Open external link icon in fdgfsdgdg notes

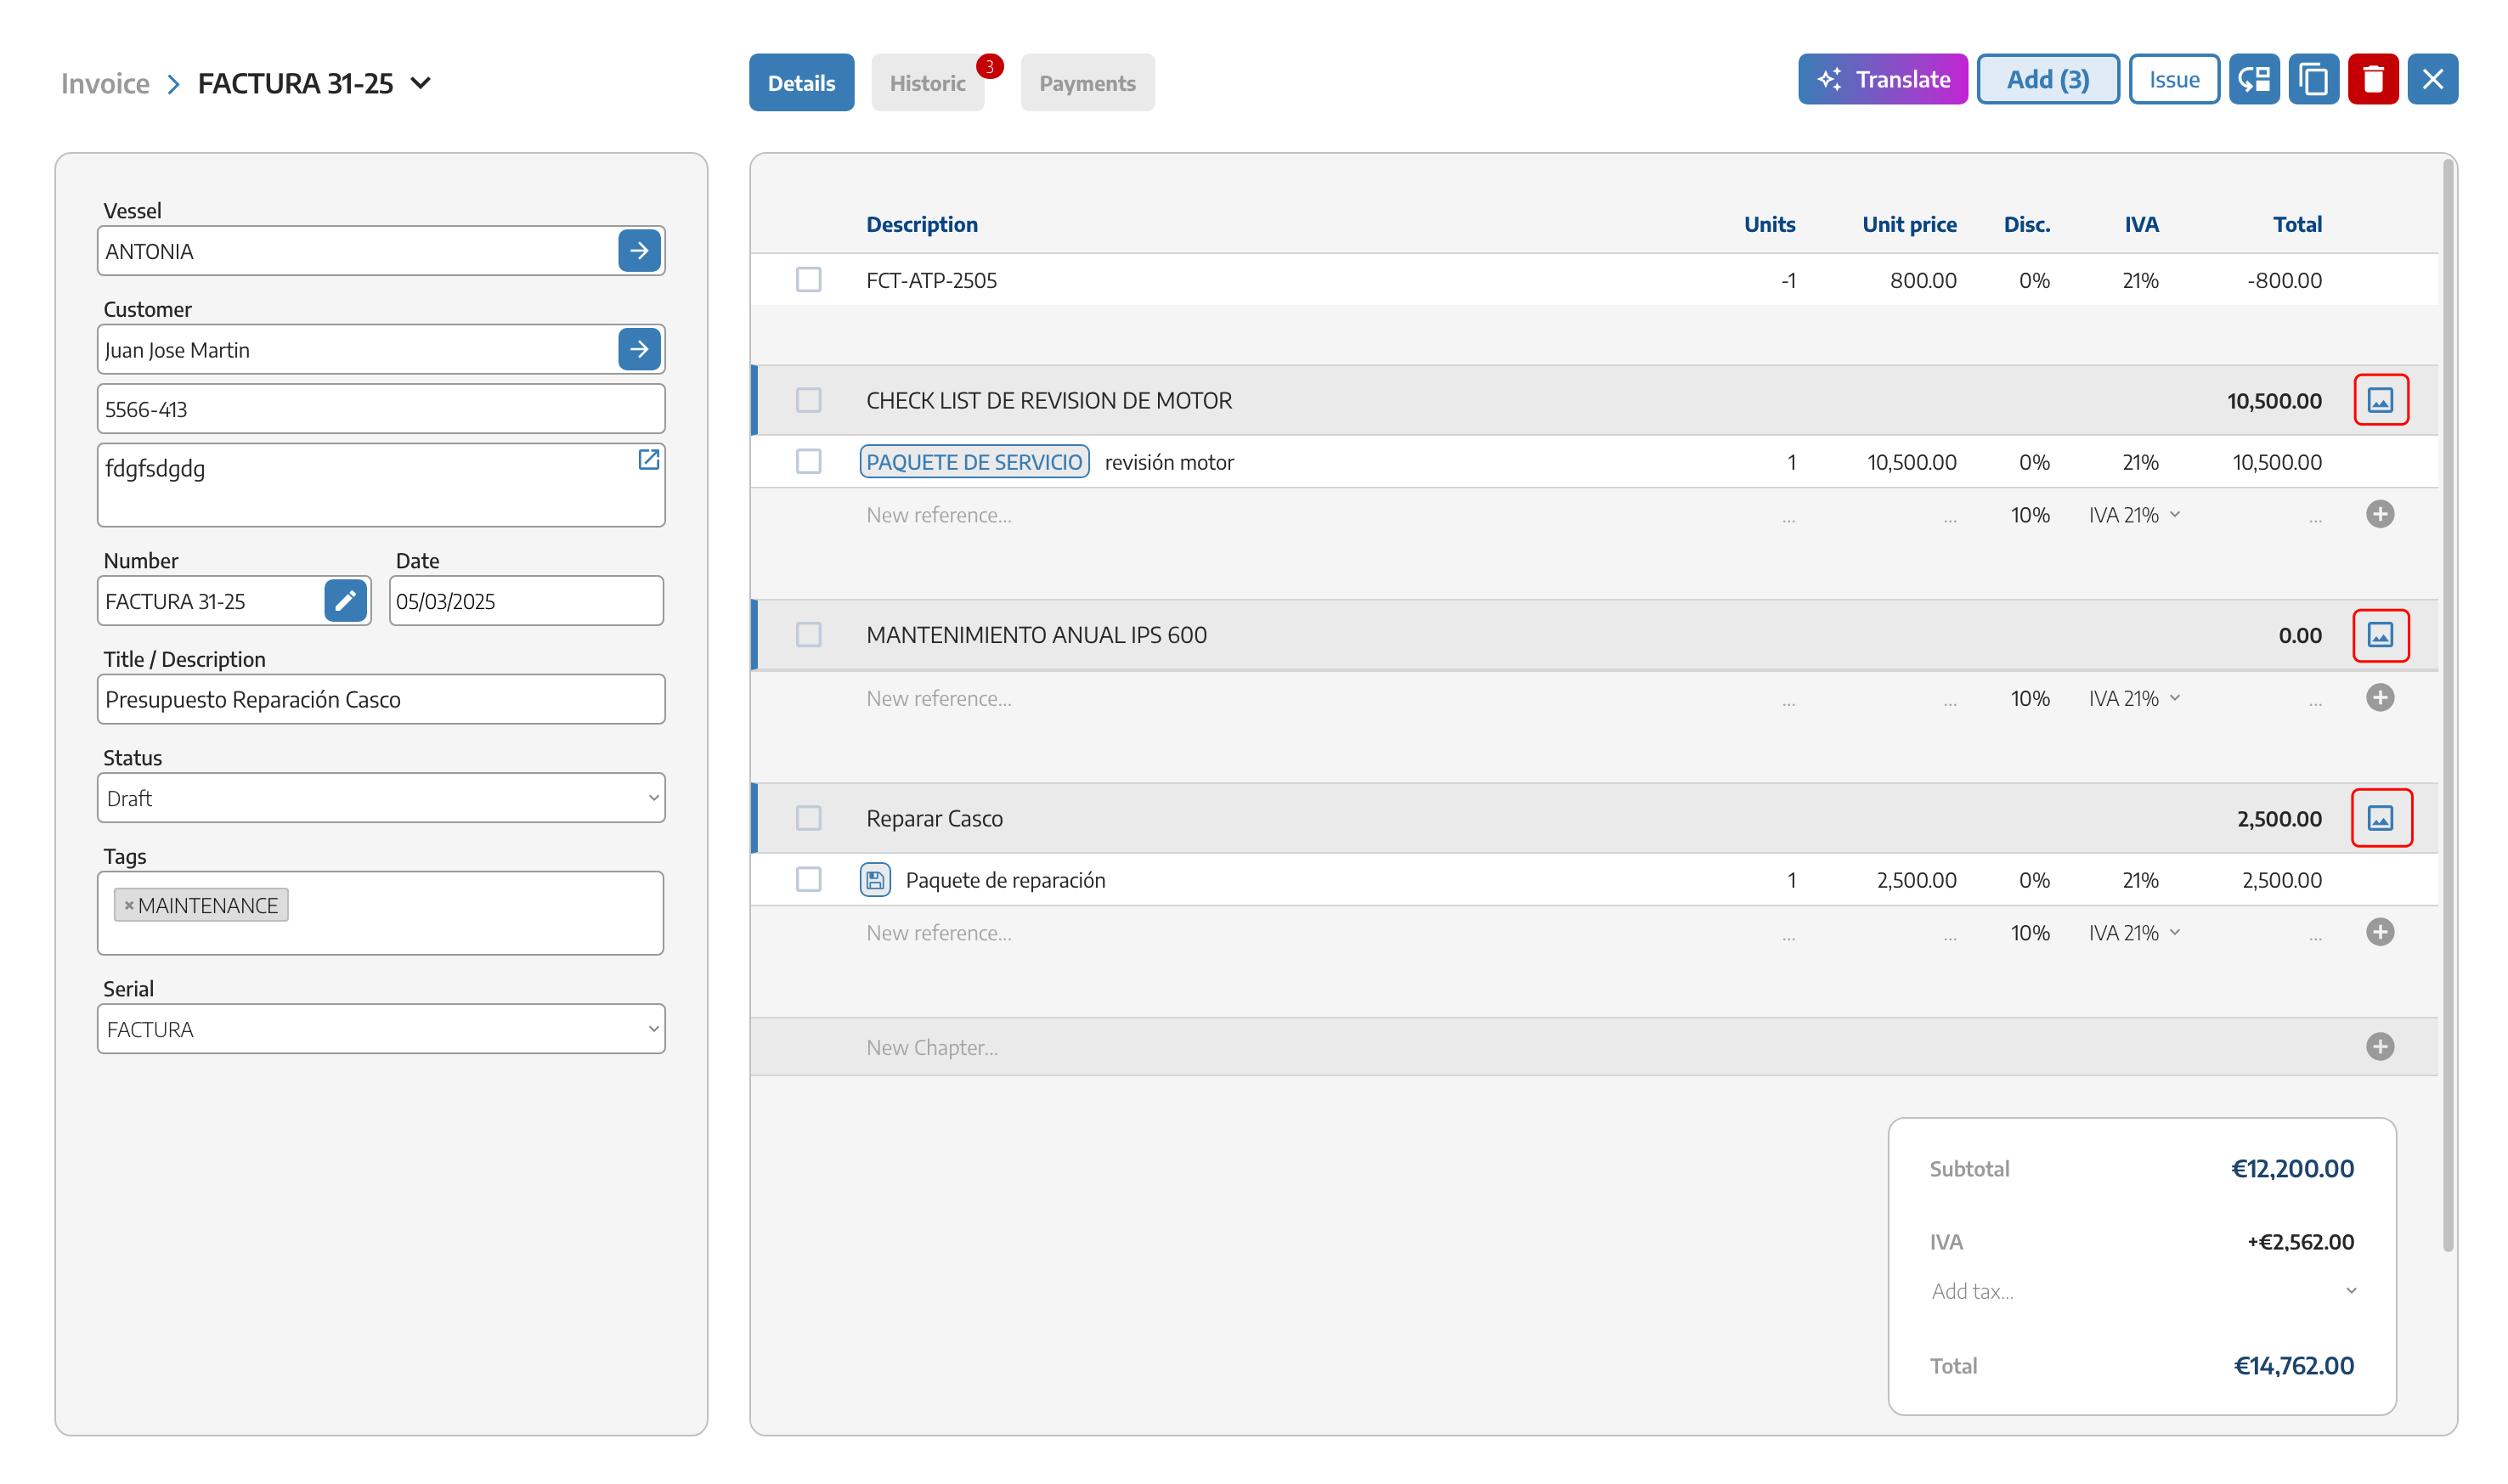click(648, 459)
